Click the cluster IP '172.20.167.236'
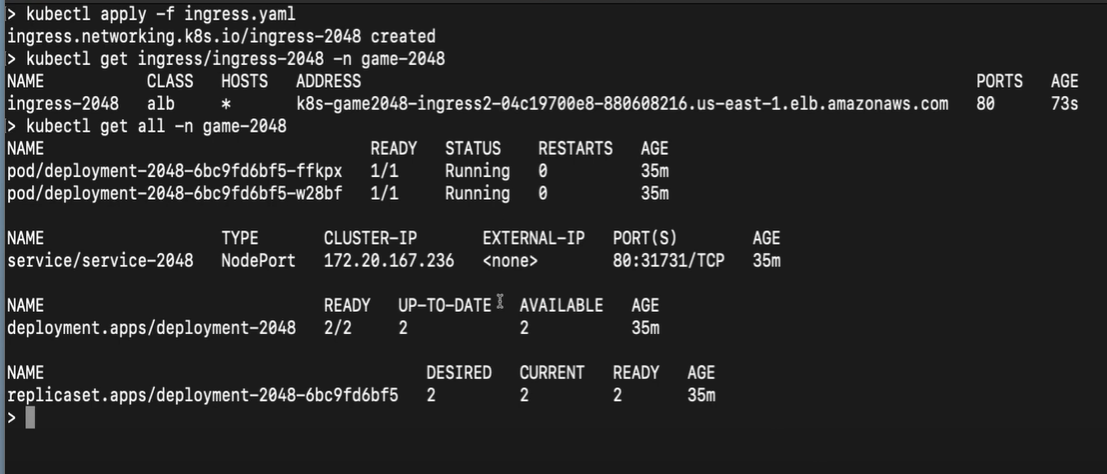1107x474 pixels. (389, 261)
